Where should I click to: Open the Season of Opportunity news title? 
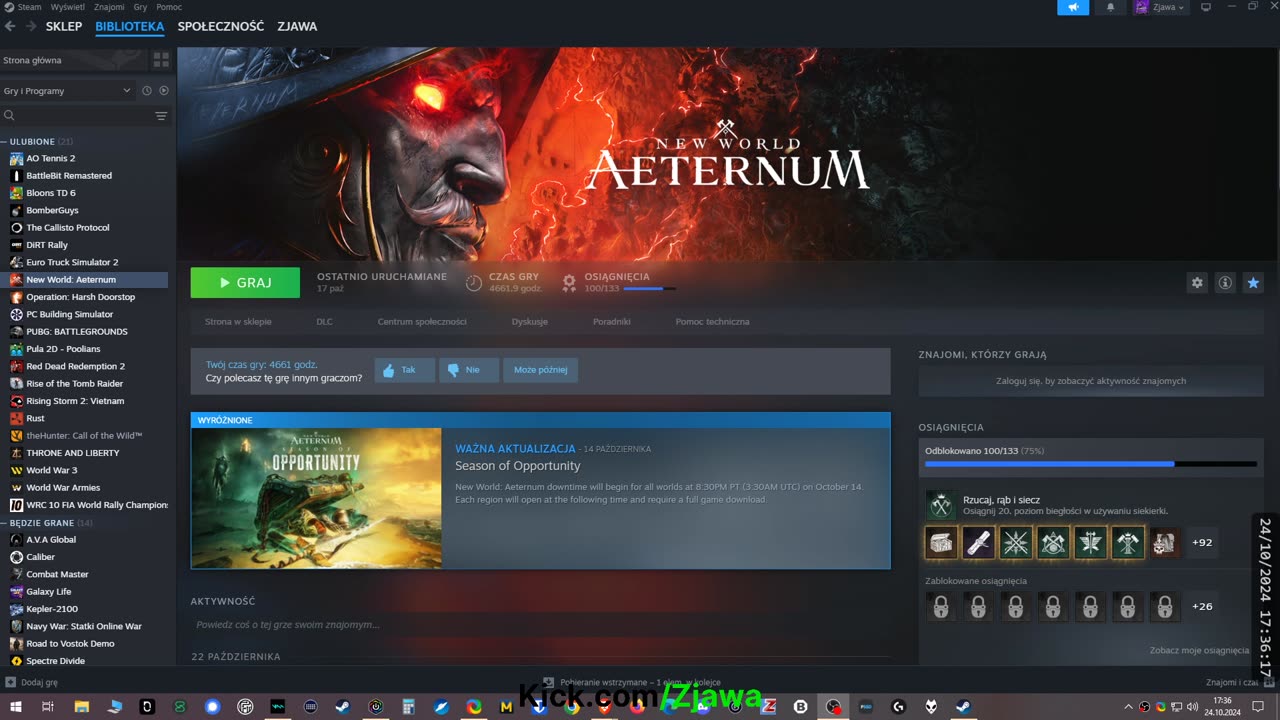[517, 466]
